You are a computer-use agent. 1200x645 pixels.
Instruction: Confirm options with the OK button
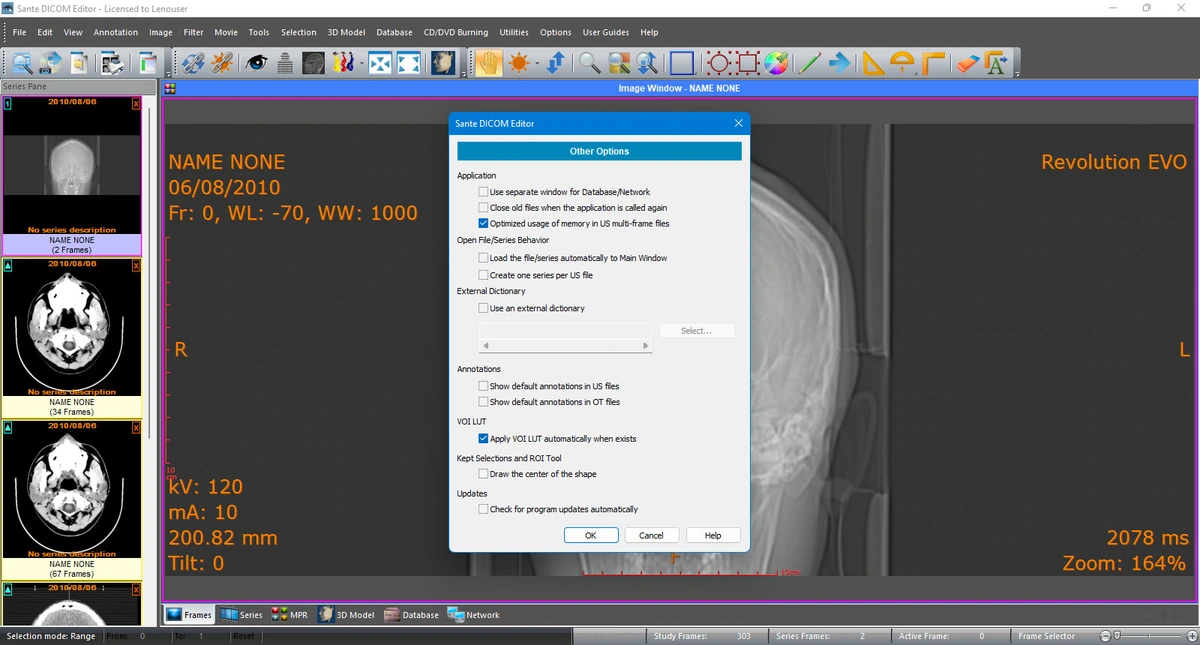click(x=591, y=535)
